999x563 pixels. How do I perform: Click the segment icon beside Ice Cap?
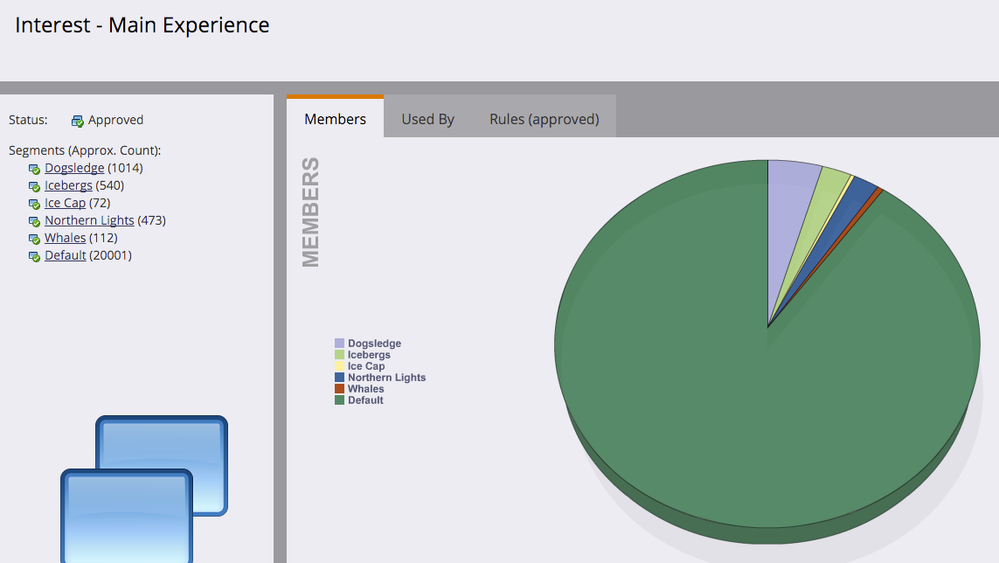[34, 204]
